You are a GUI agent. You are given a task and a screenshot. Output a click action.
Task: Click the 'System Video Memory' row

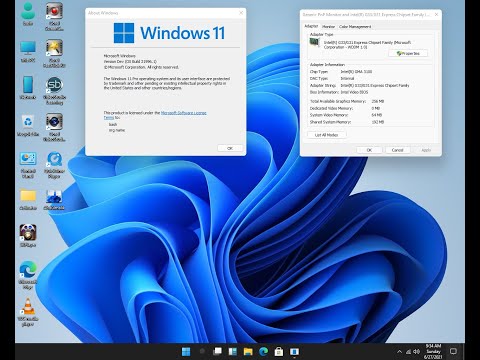(346, 115)
